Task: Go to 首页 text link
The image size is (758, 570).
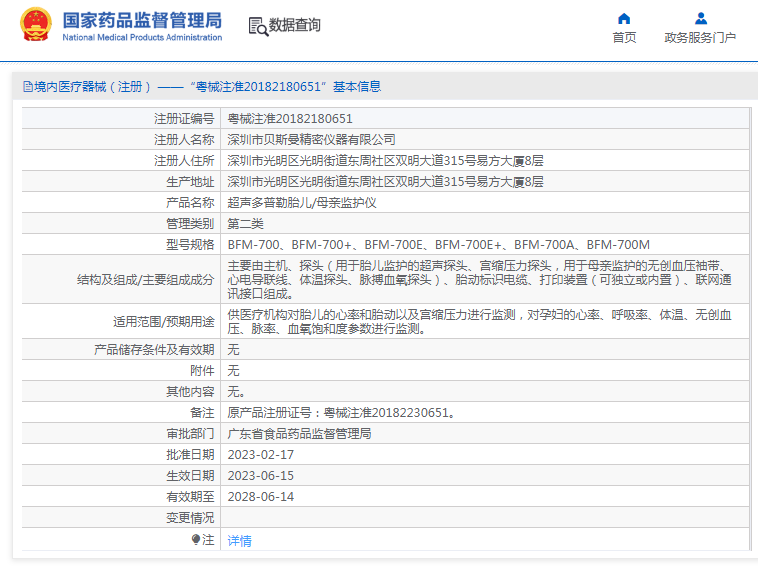Action: click(x=624, y=37)
